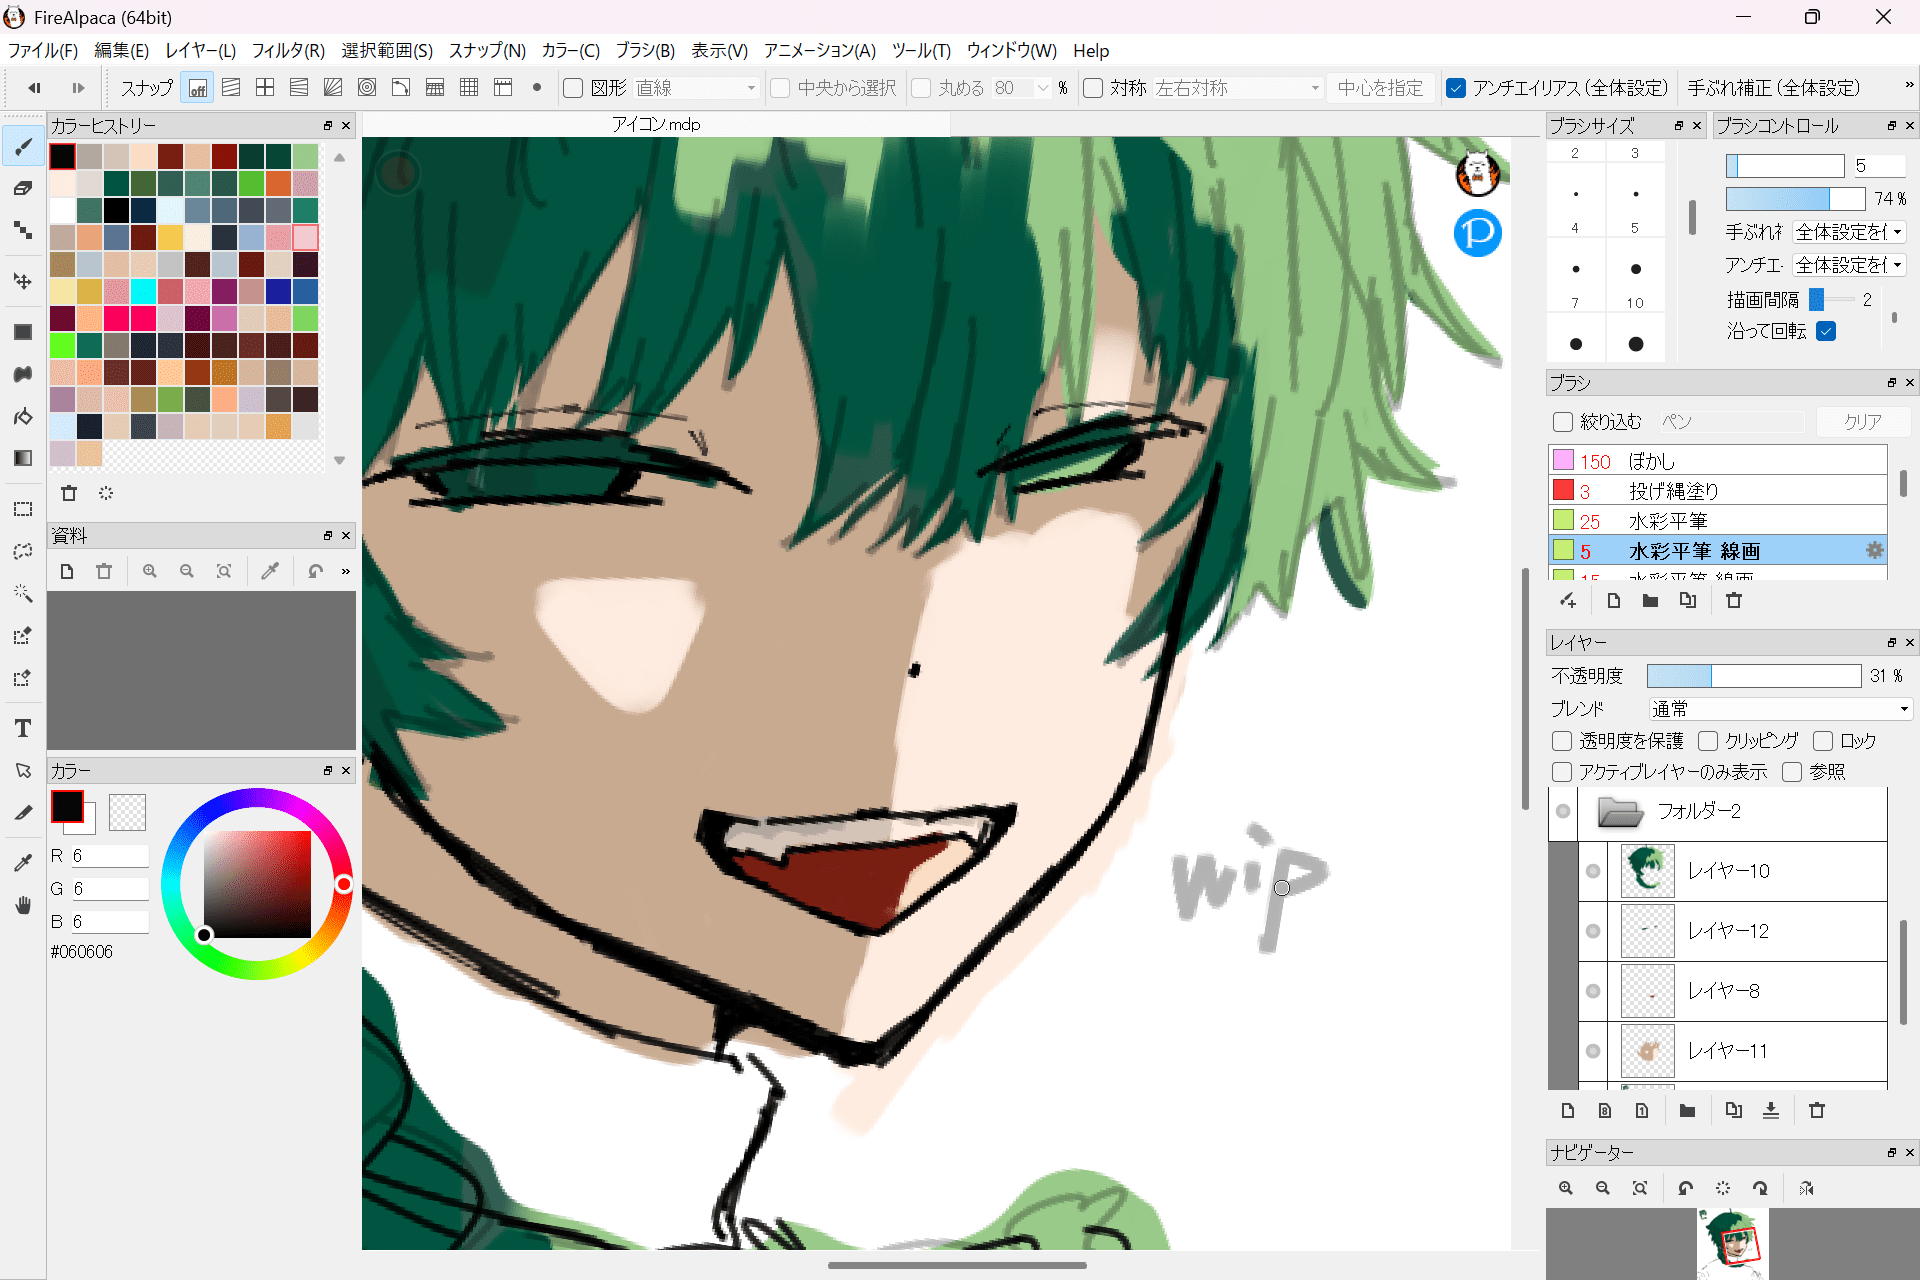
Task: Adjust the 不透明度 opacity slider
Action: (1752, 676)
